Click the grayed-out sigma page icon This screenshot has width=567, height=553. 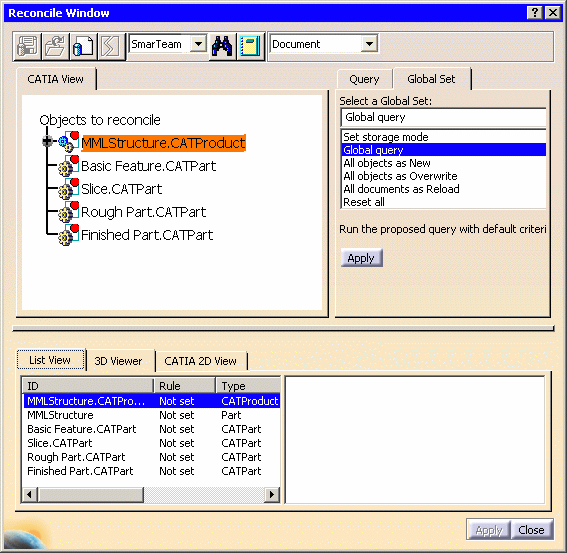pos(111,46)
